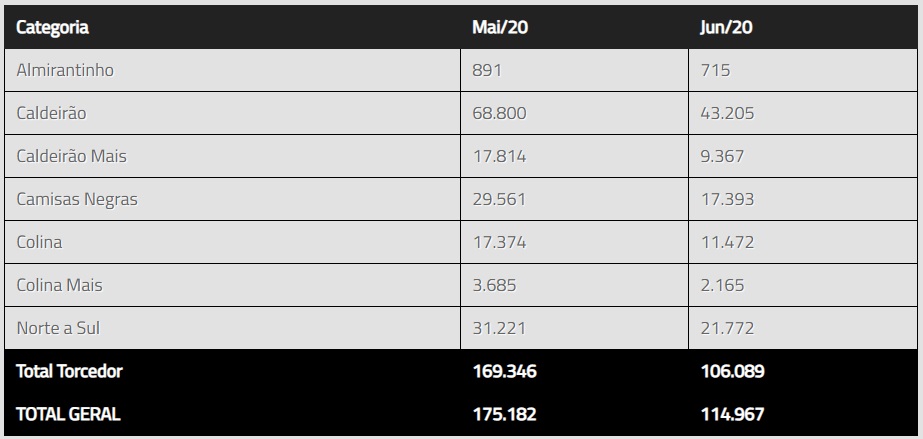The image size is (923, 439).
Task: Select the Jun/20 column header
Action: [726, 27]
